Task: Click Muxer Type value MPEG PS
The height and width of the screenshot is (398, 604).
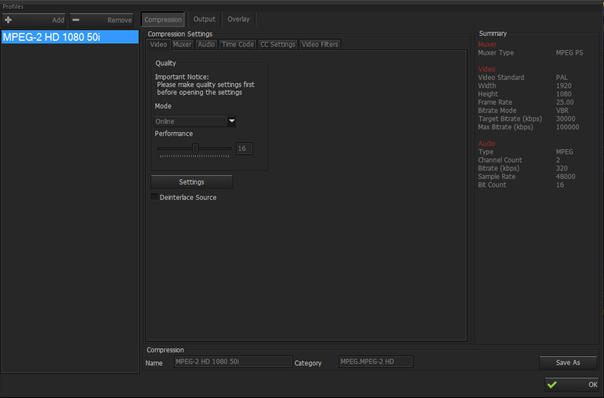Action: [569, 53]
